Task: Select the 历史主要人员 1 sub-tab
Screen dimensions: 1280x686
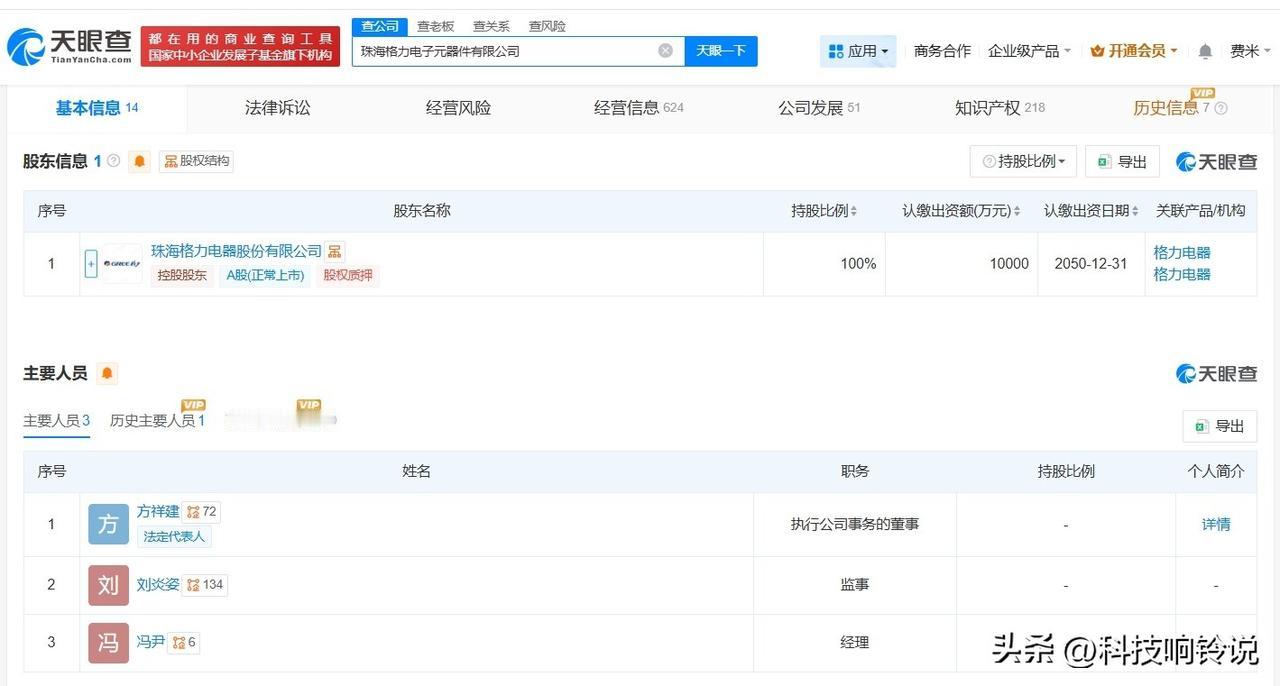Action: (157, 421)
